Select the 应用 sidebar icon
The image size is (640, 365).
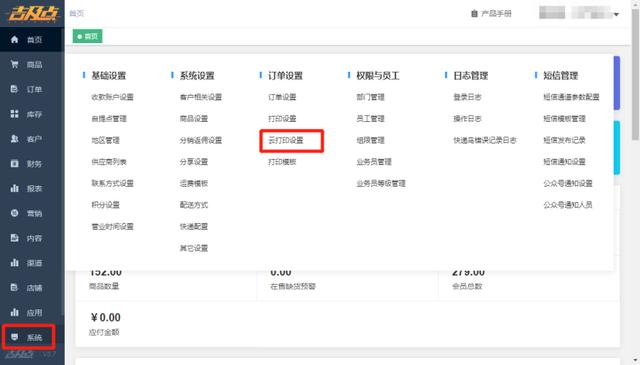(14, 312)
